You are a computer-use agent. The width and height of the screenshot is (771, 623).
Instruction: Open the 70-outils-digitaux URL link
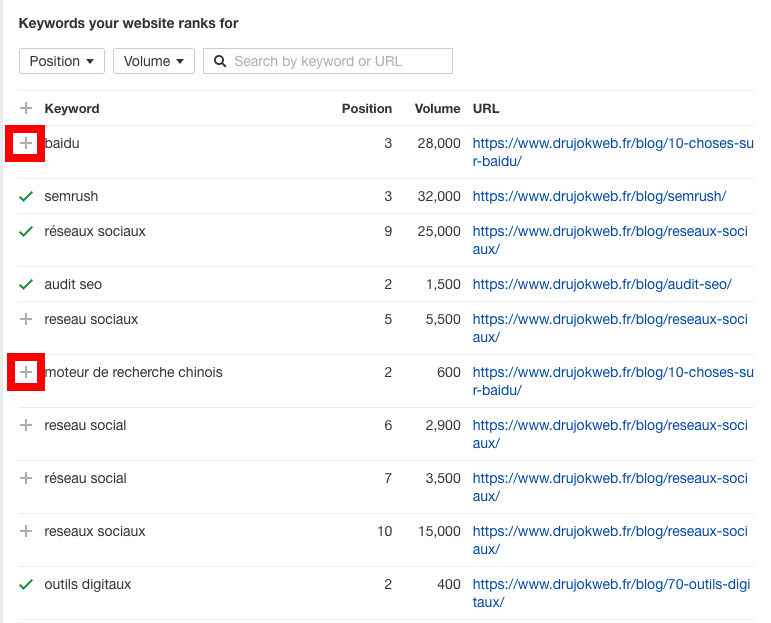pos(611,593)
